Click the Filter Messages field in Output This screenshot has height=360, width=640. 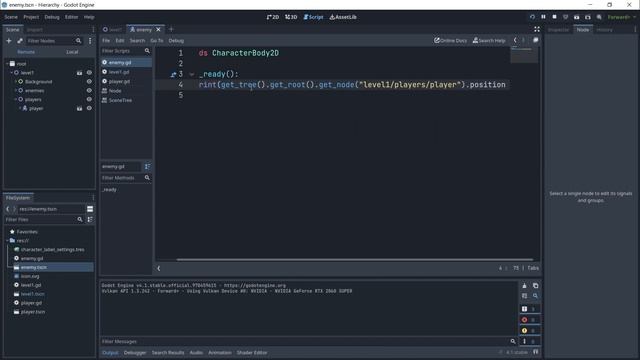(x=309, y=342)
